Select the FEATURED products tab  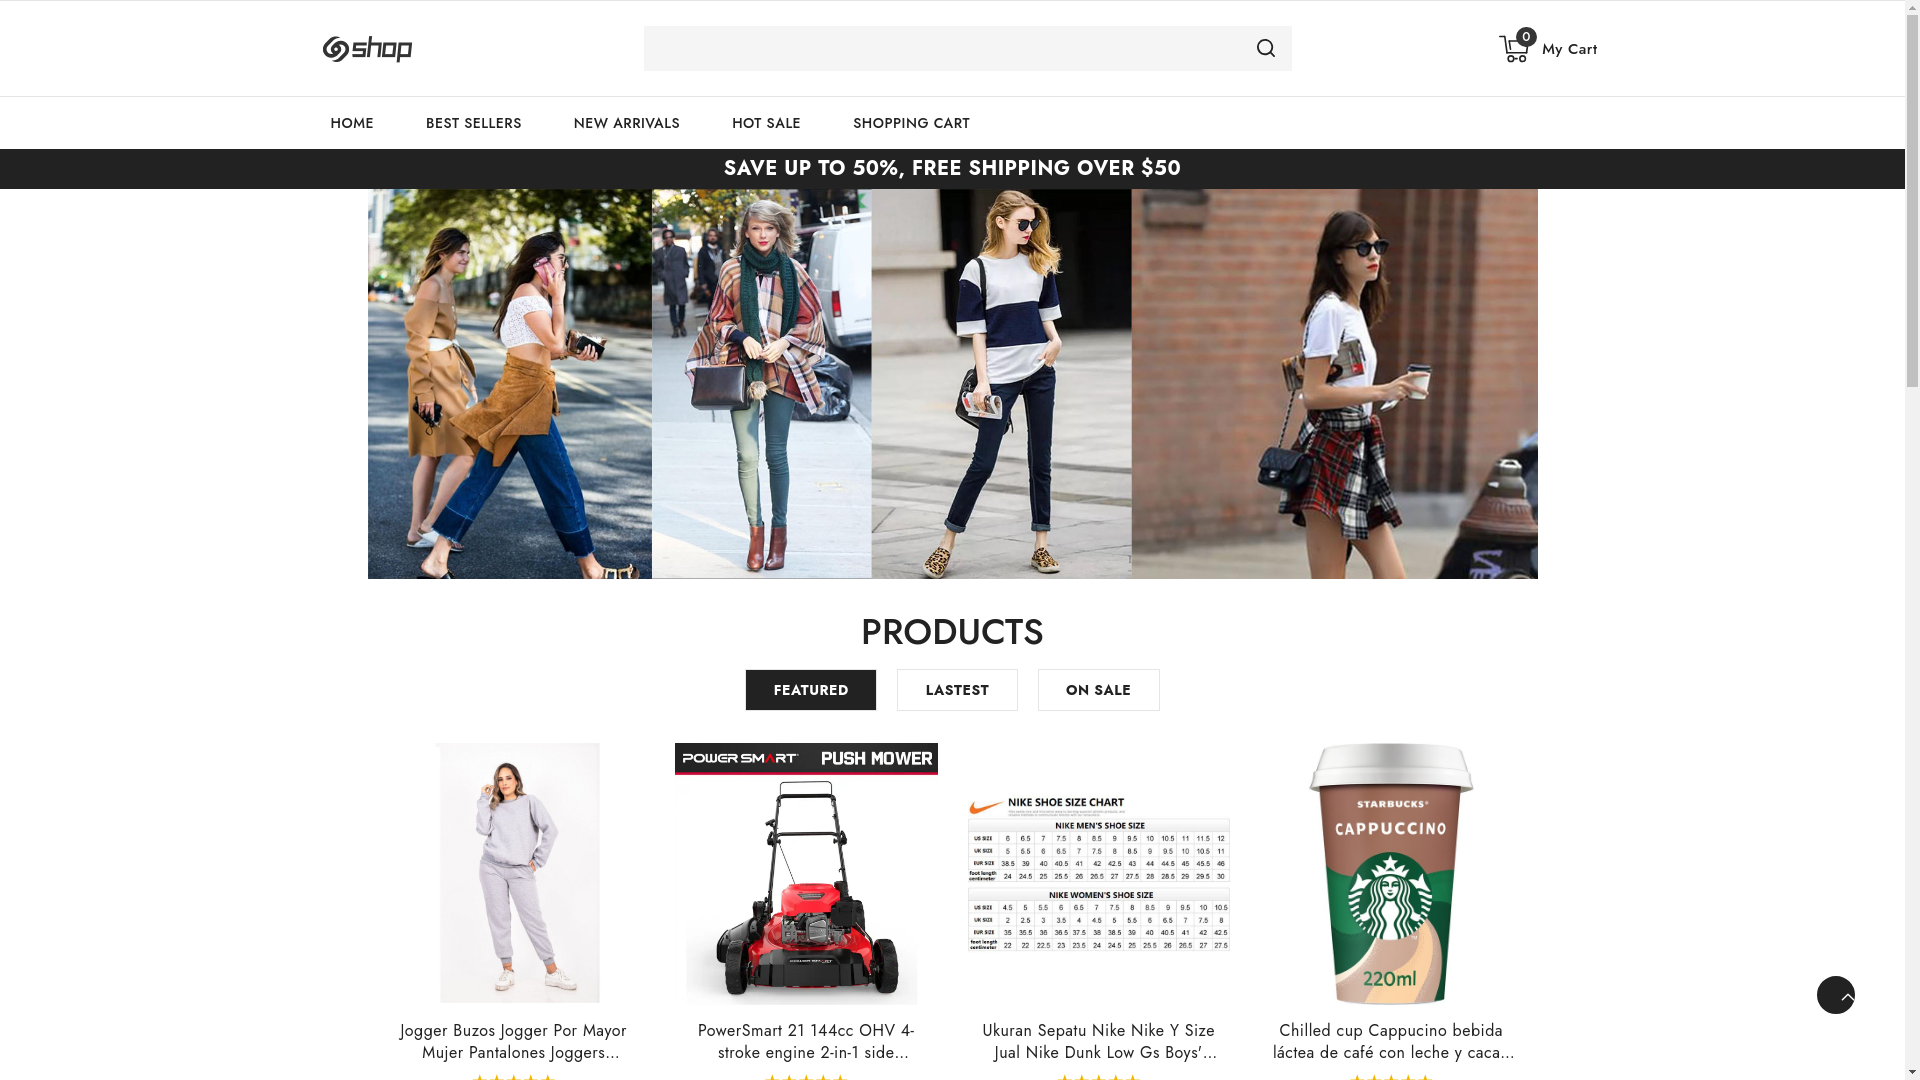tap(811, 690)
